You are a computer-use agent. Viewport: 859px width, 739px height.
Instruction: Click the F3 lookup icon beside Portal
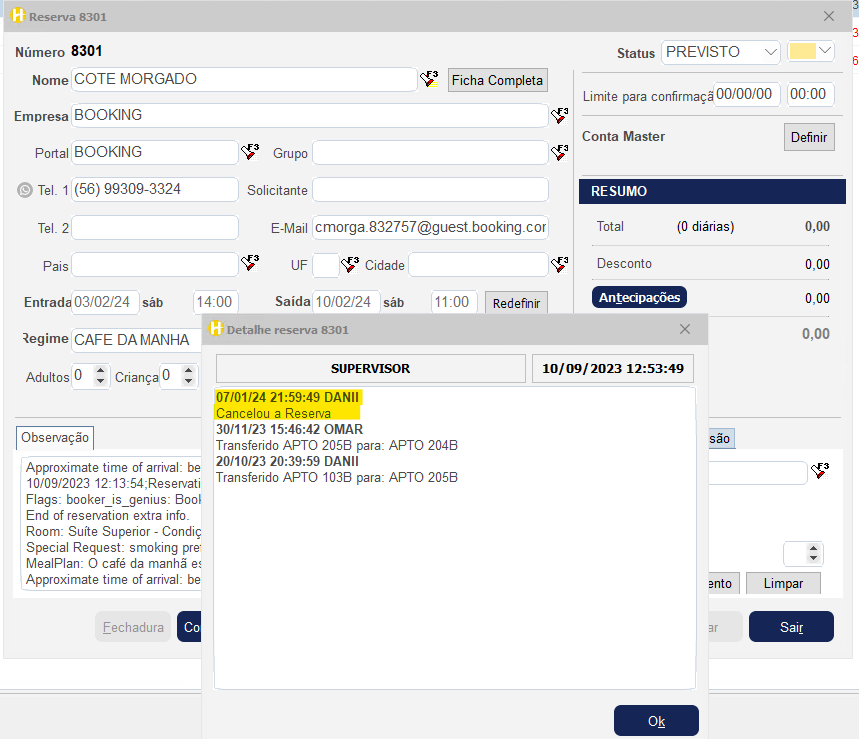pos(250,152)
